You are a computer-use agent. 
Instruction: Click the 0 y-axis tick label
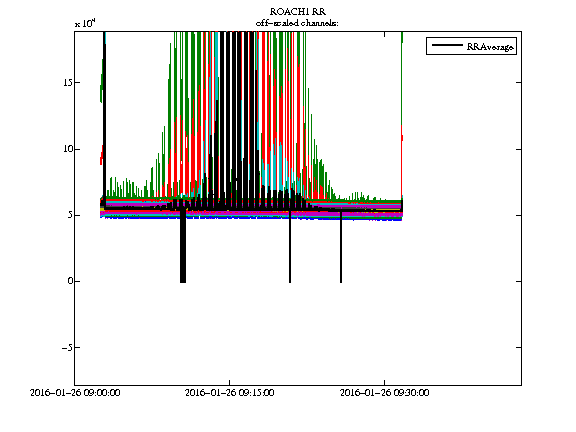click(x=69, y=281)
